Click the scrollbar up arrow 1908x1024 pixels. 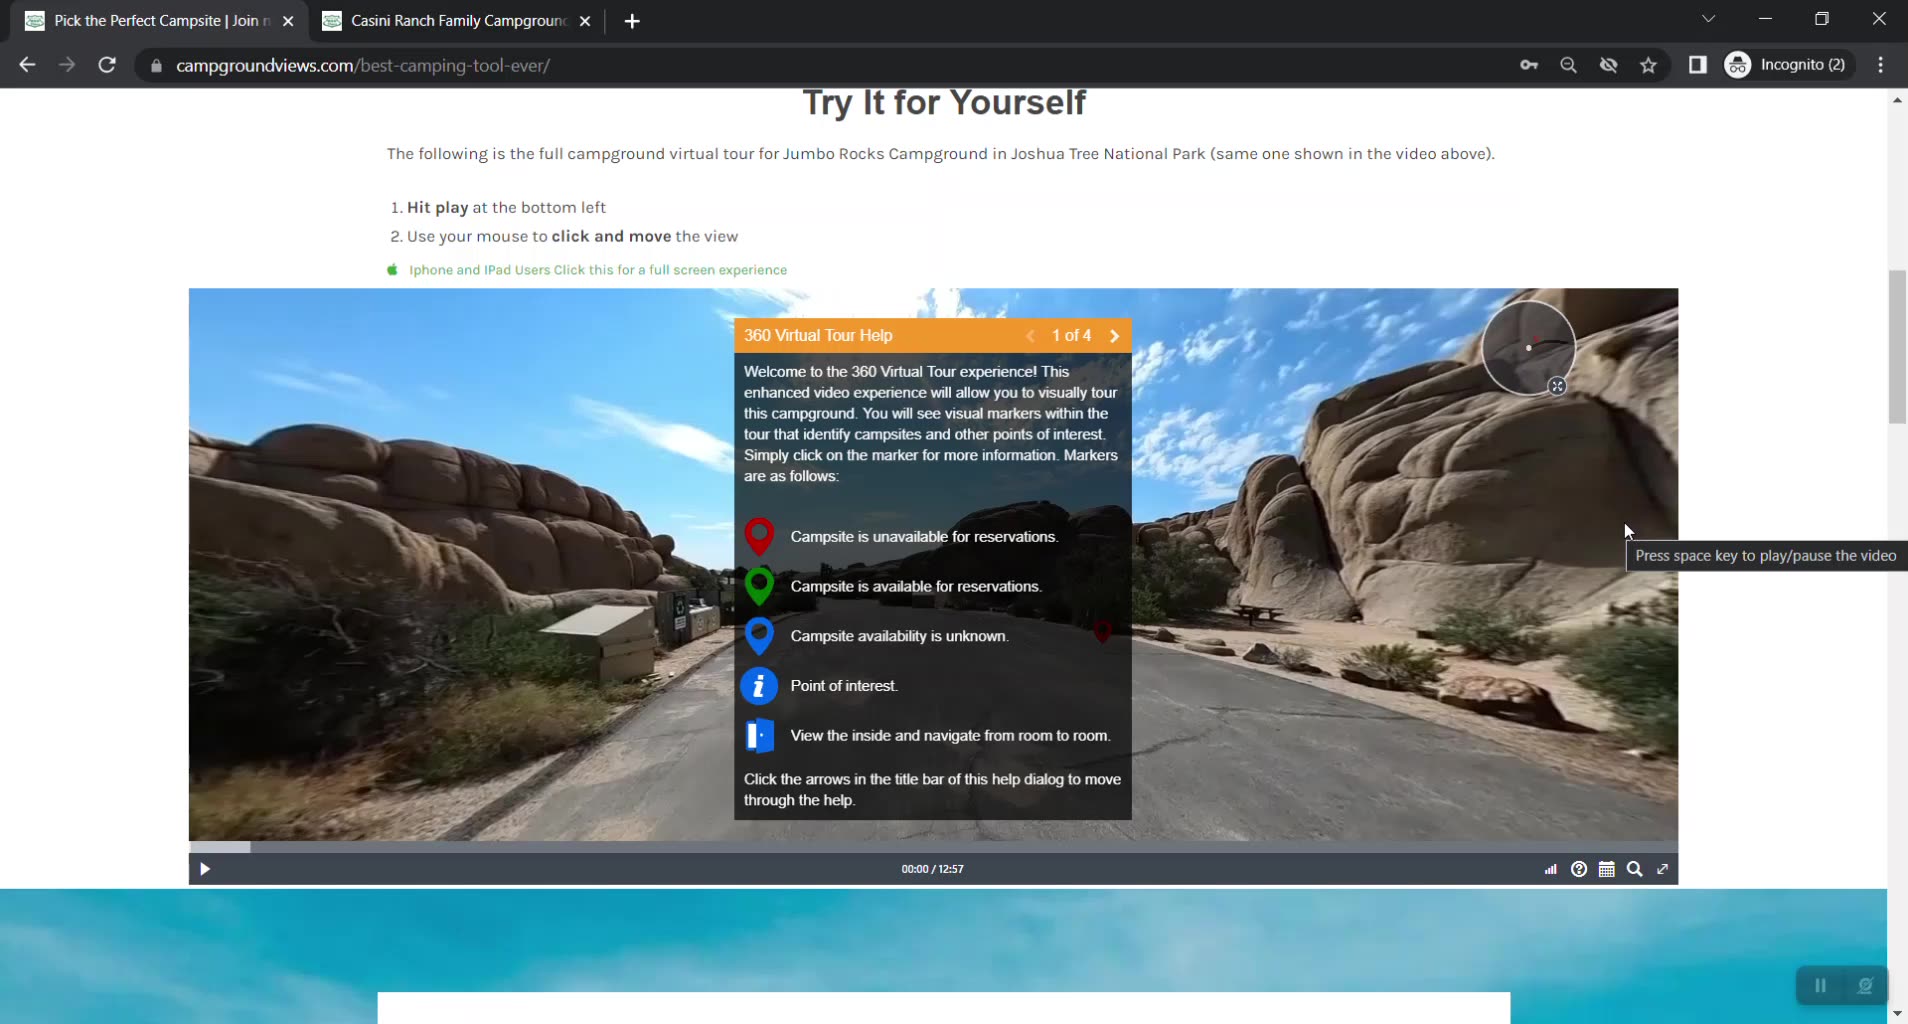click(x=1897, y=100)
